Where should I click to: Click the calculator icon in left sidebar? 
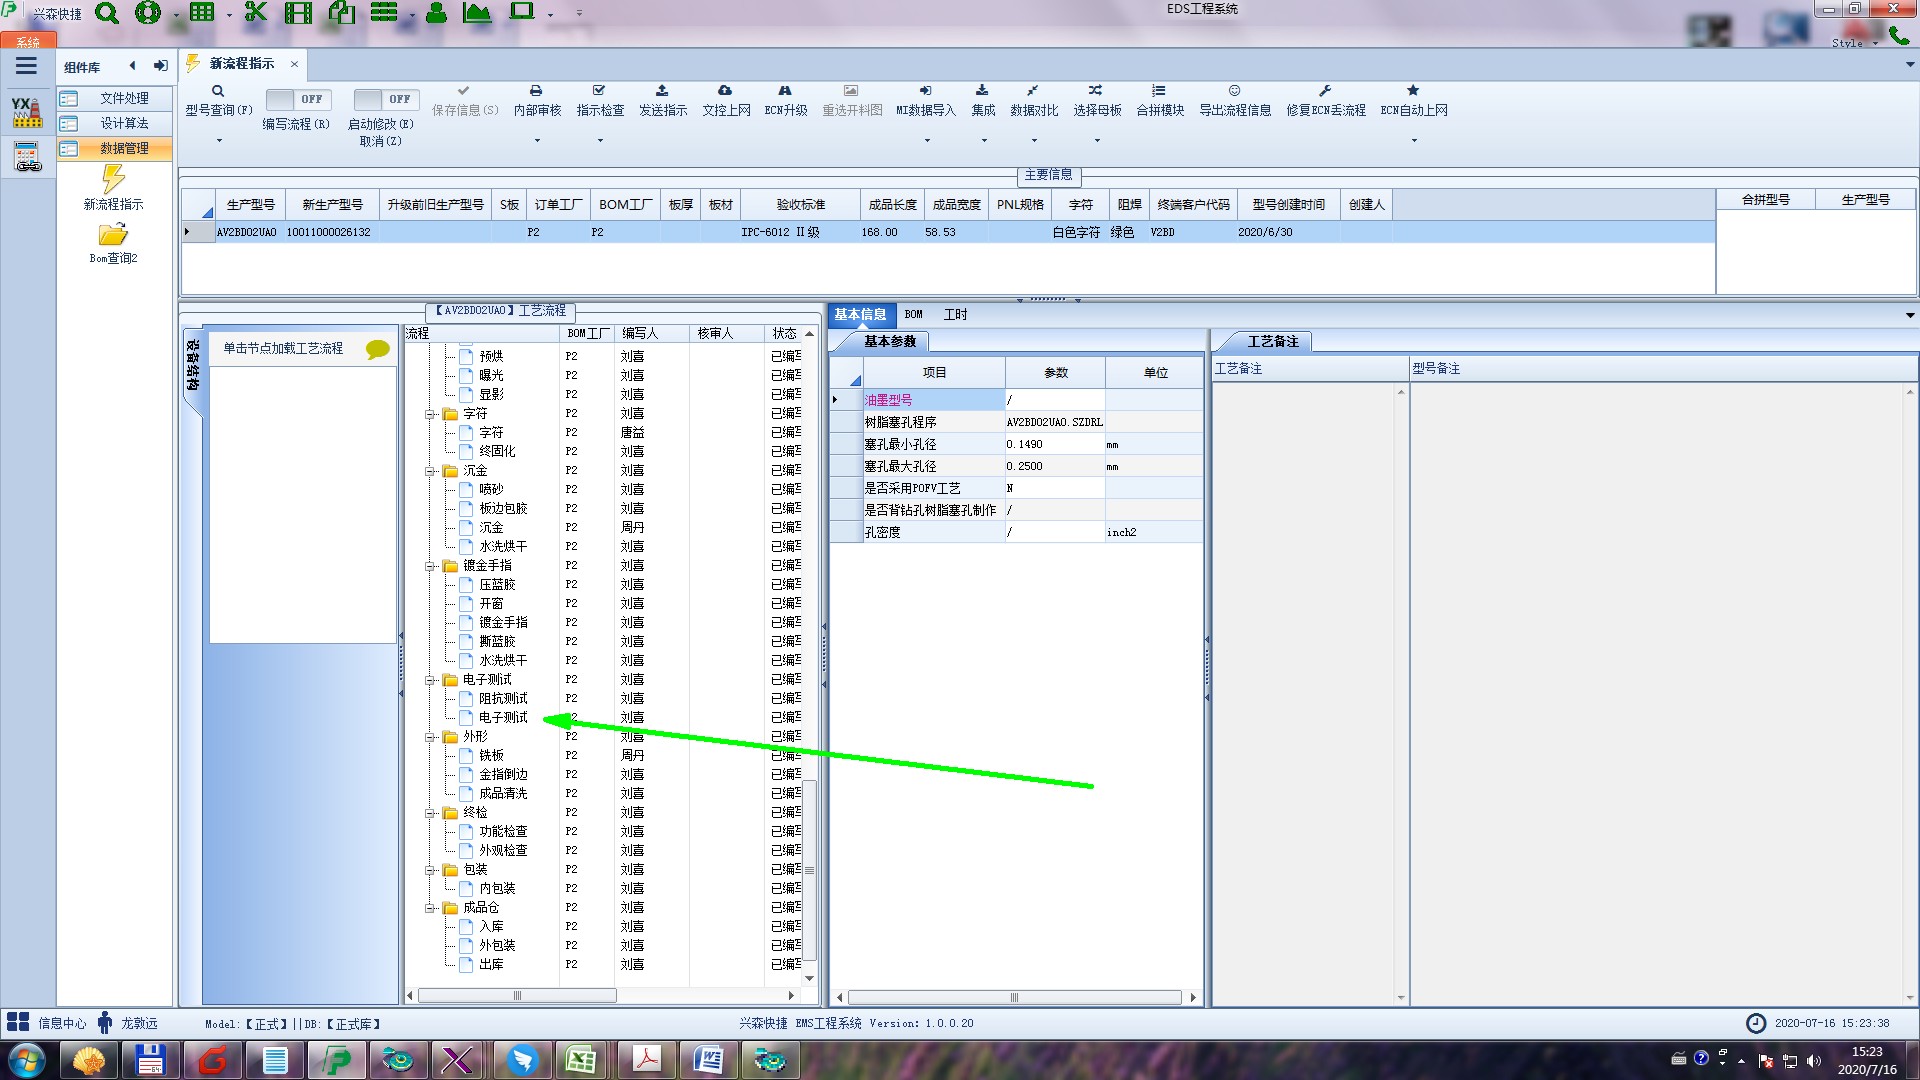click(27, 157)
